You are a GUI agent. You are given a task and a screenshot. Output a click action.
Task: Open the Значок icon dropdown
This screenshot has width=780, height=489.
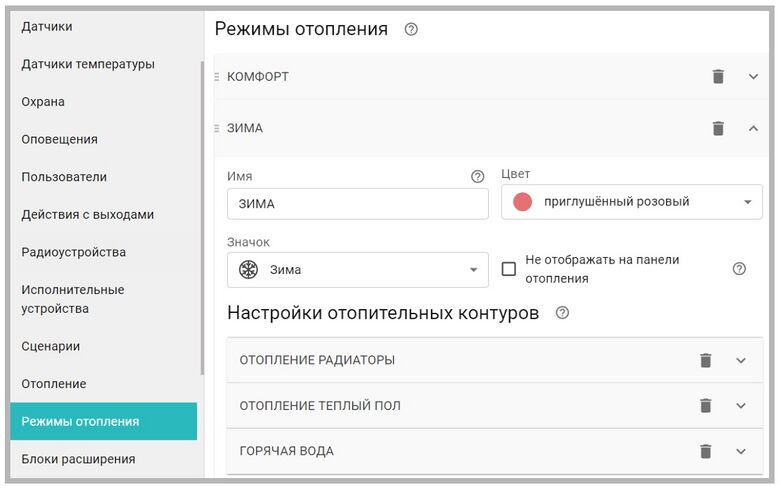[358, 270]
